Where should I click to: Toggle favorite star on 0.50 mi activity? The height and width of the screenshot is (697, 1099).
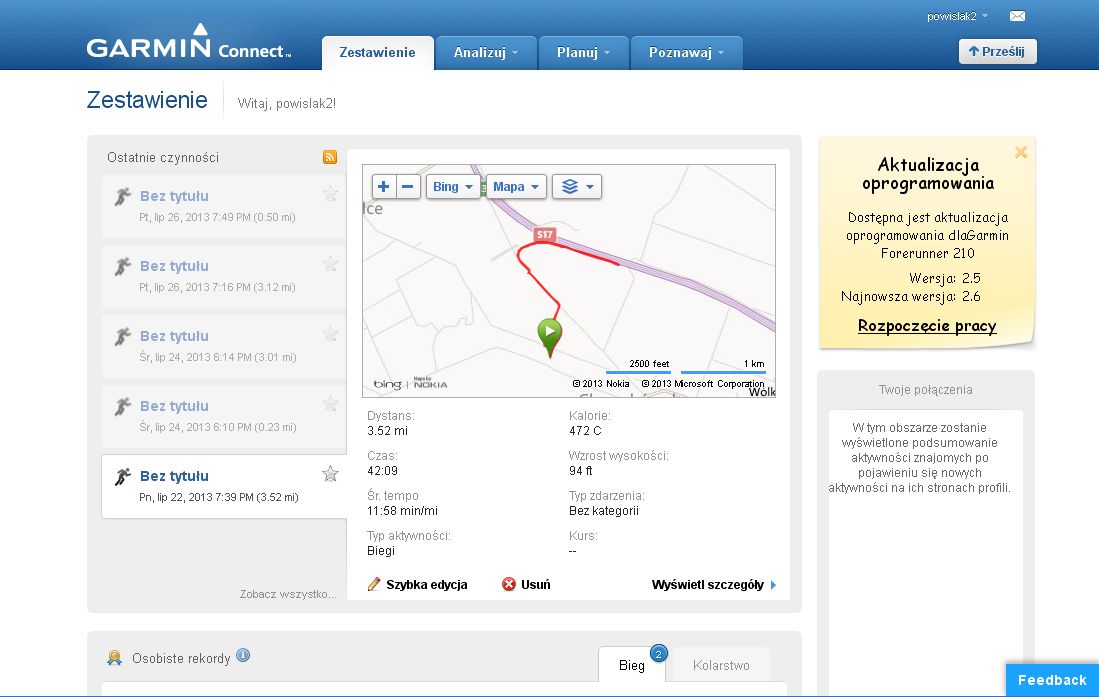pos(330,194)
